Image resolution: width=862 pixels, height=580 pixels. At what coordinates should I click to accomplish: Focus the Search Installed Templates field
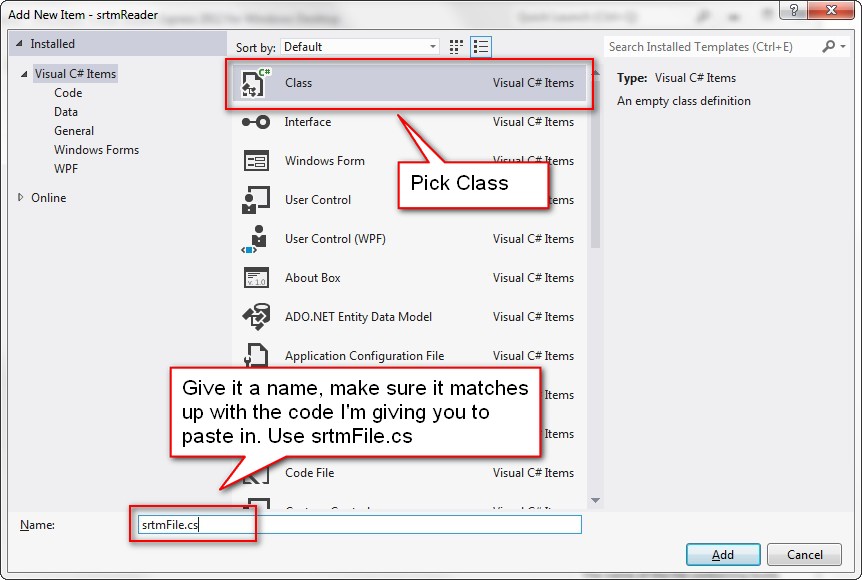(x=712, y=47)
